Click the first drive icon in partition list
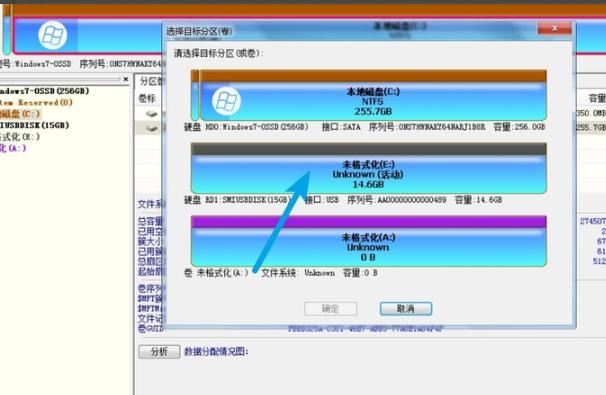 click(x=152, y=114)
